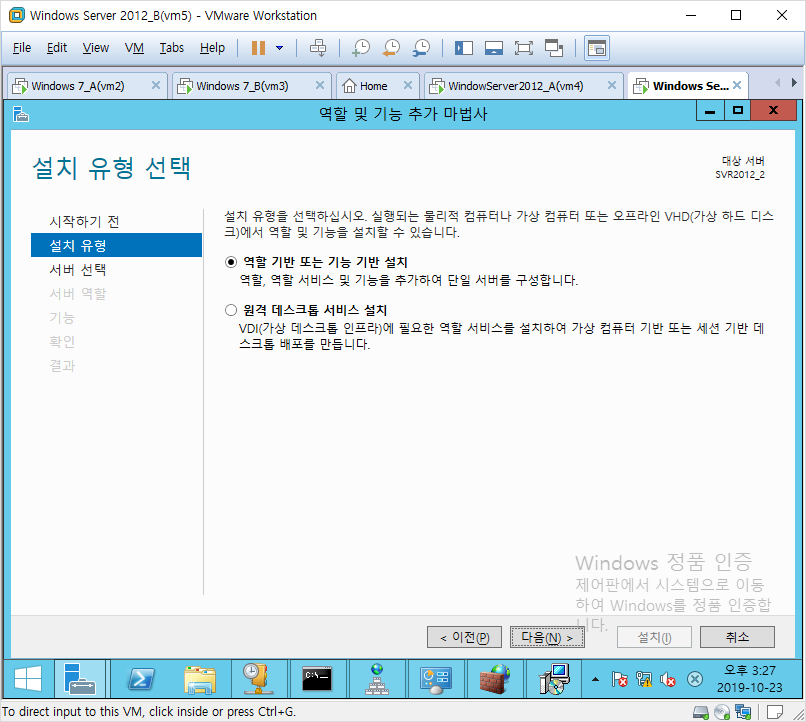The image size is (806, 722).
Task: Go to the 시작하기 전 wizard step
Action: coord(84,221)
